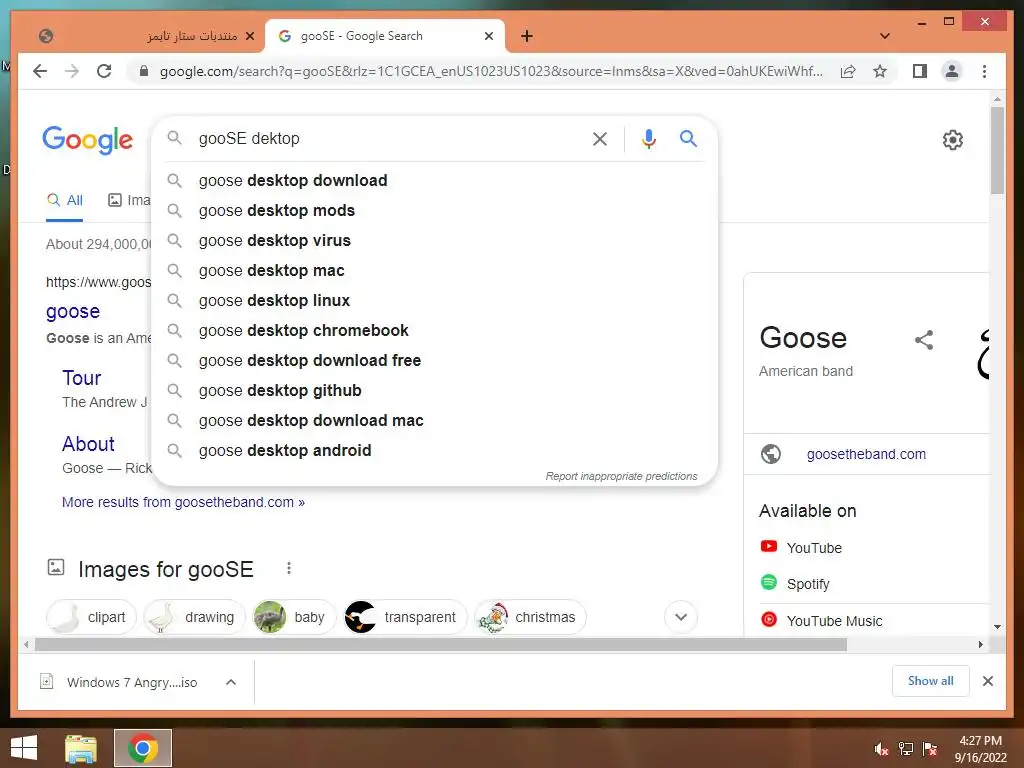This screenshot has height=768, width=1024.
Task: Start voice search with the microphone
Action: (648, 138)
